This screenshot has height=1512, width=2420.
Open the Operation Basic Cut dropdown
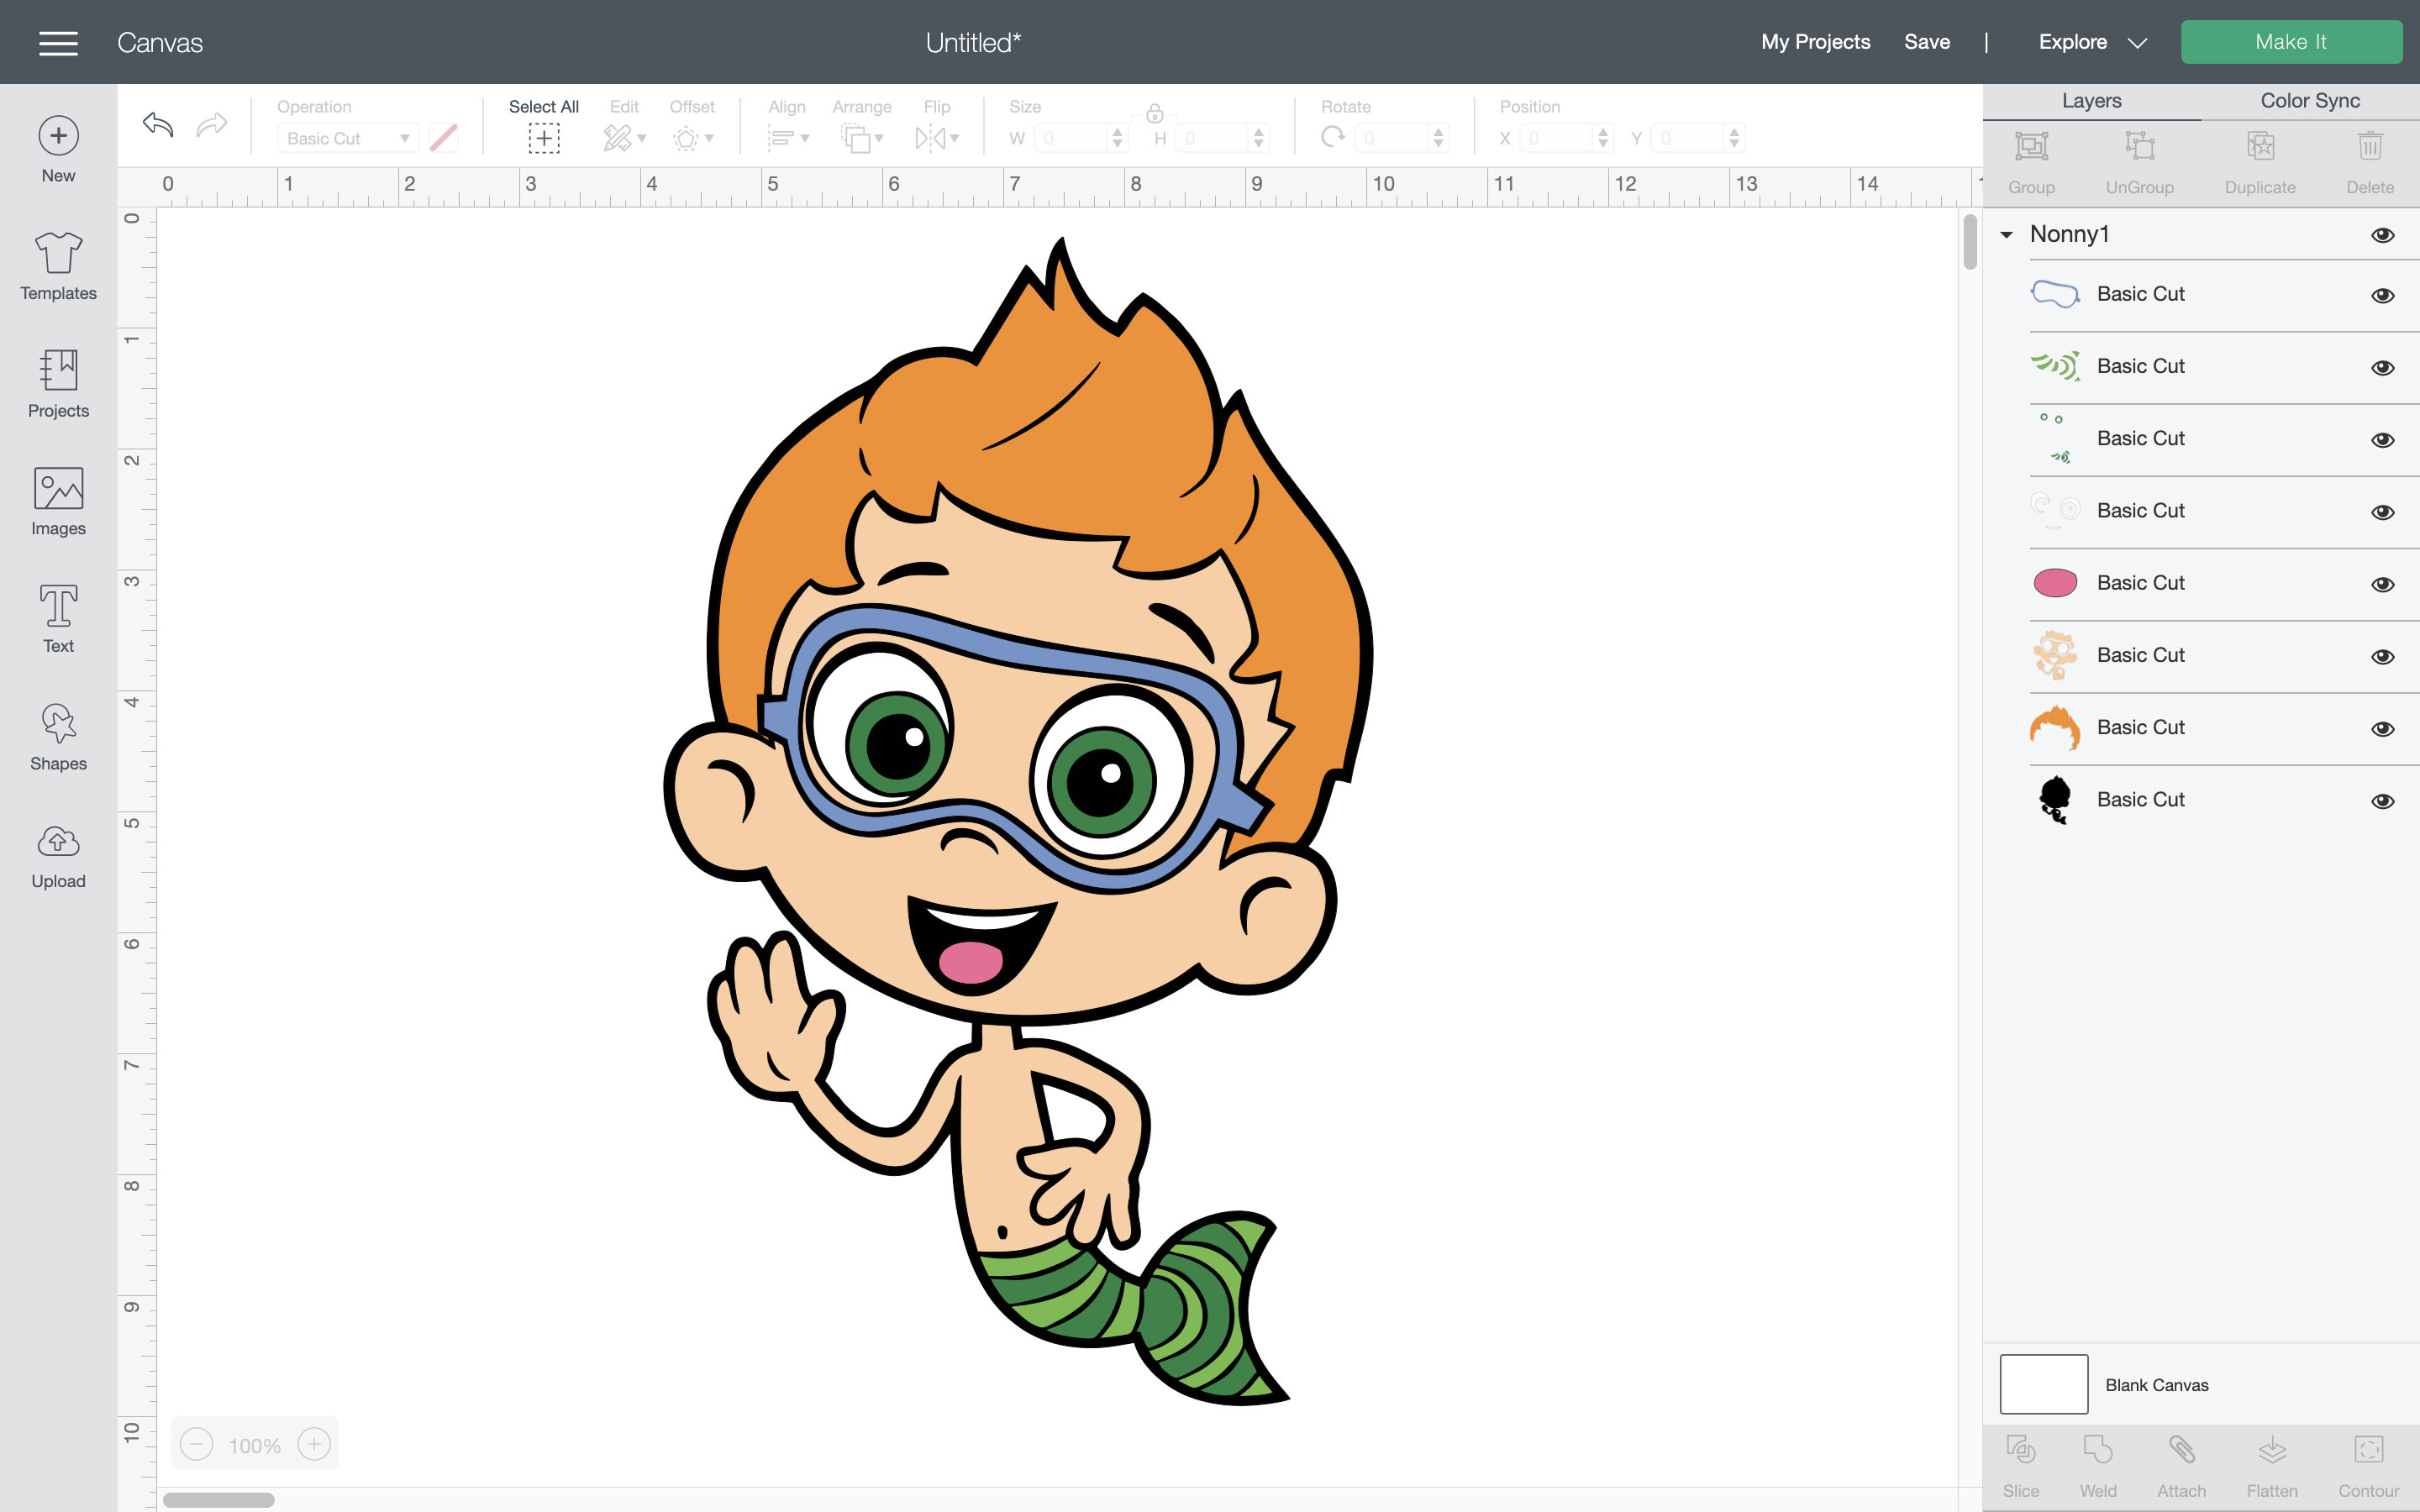pyautogui.click(x=347, y=138)
